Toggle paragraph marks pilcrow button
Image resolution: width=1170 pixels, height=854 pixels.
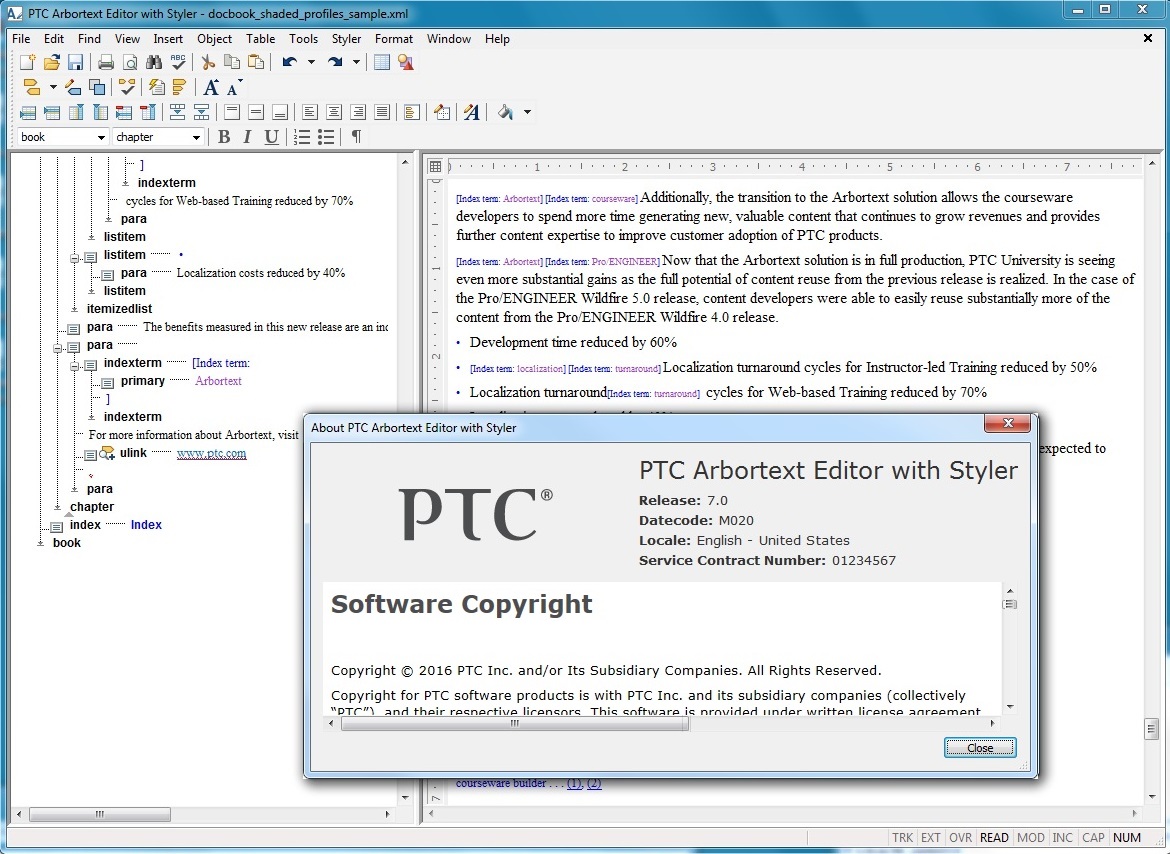tap(356, 137)
